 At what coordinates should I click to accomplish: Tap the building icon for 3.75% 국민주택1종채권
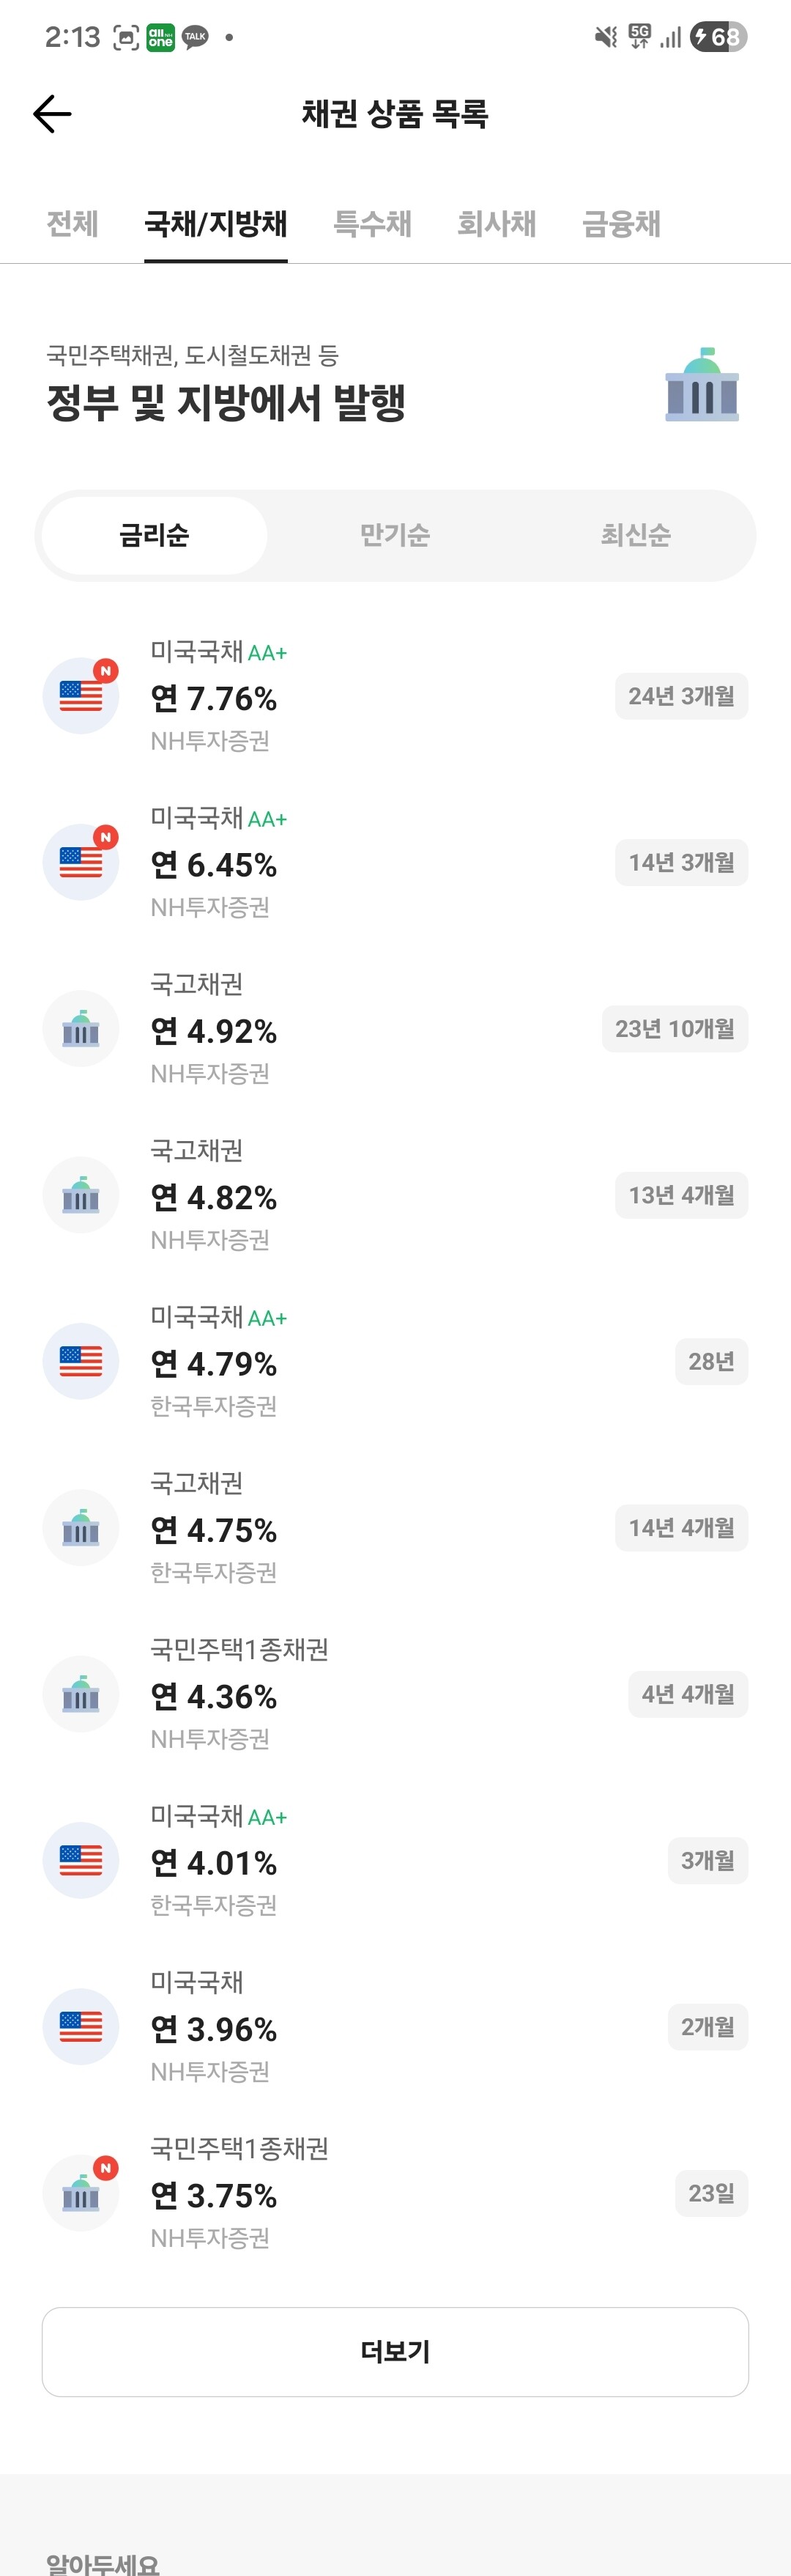(81, 2193)
